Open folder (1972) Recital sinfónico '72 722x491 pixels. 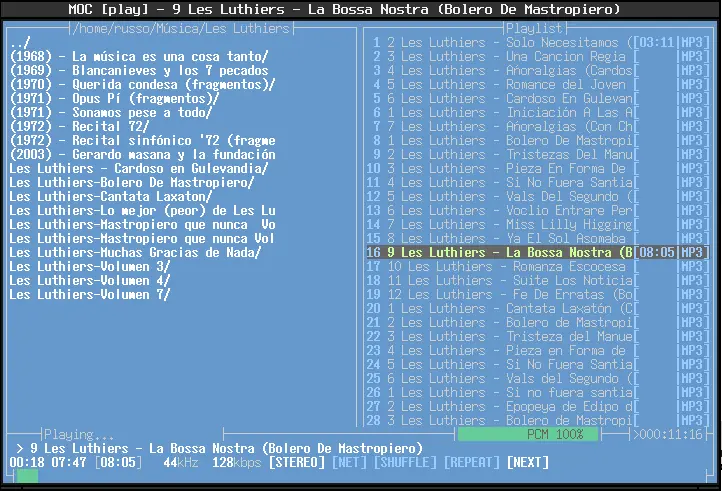point(142,140)
